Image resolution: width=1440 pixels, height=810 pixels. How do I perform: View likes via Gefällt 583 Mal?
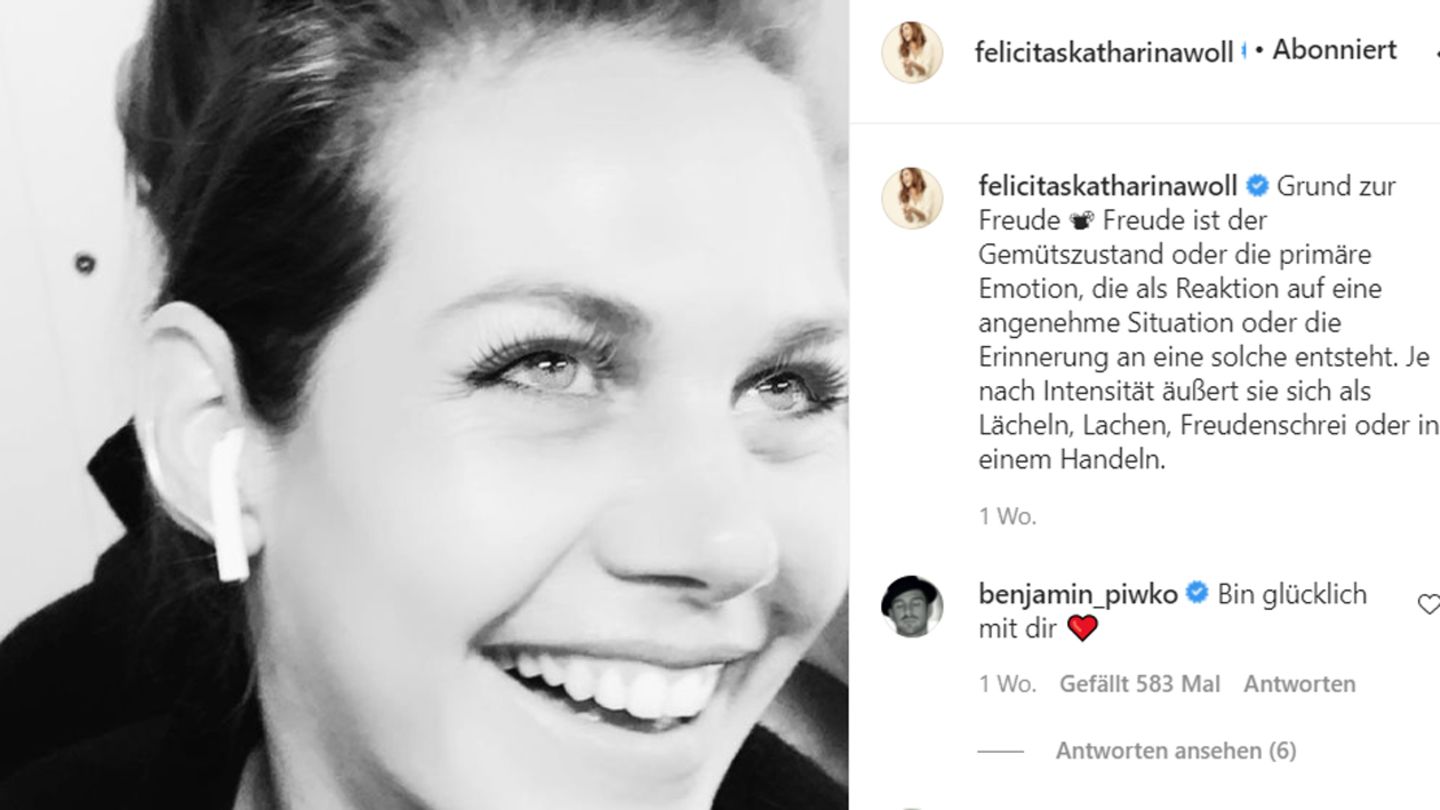[x=1140, y=685]
